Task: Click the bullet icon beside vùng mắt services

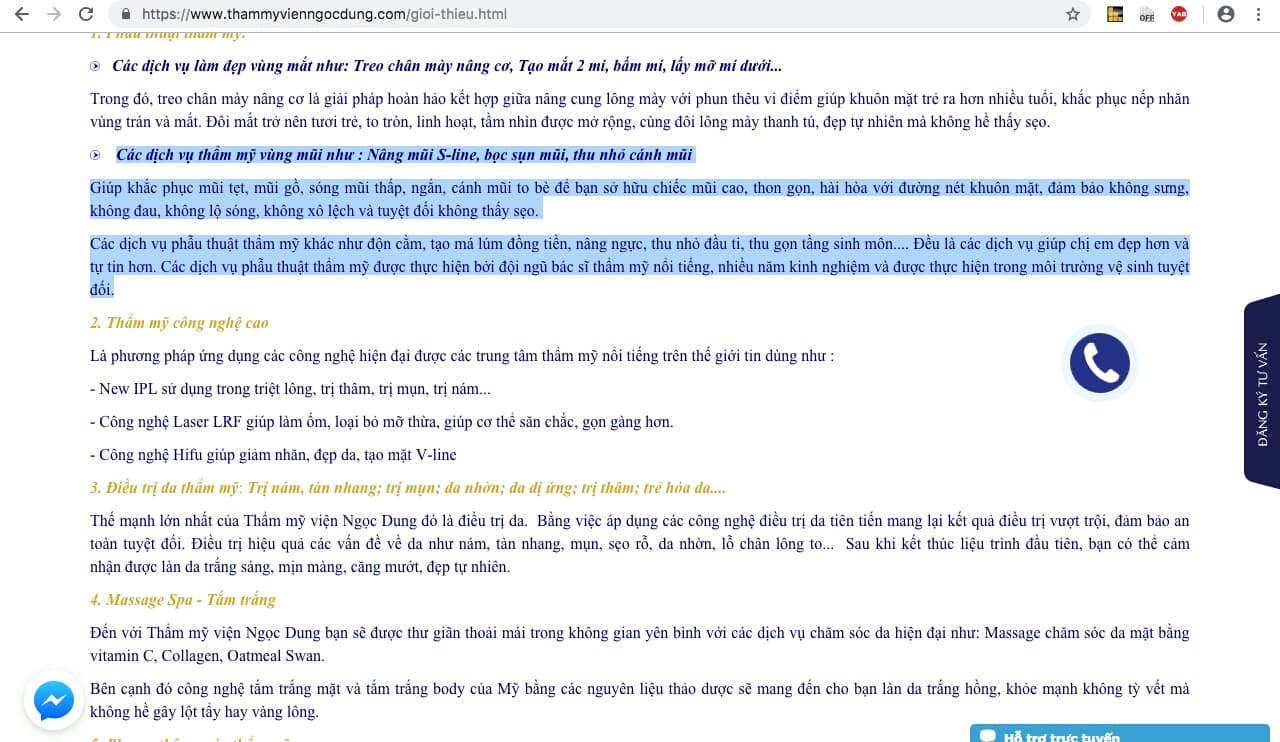Action: pyautogui.click(x=96, y=66)
